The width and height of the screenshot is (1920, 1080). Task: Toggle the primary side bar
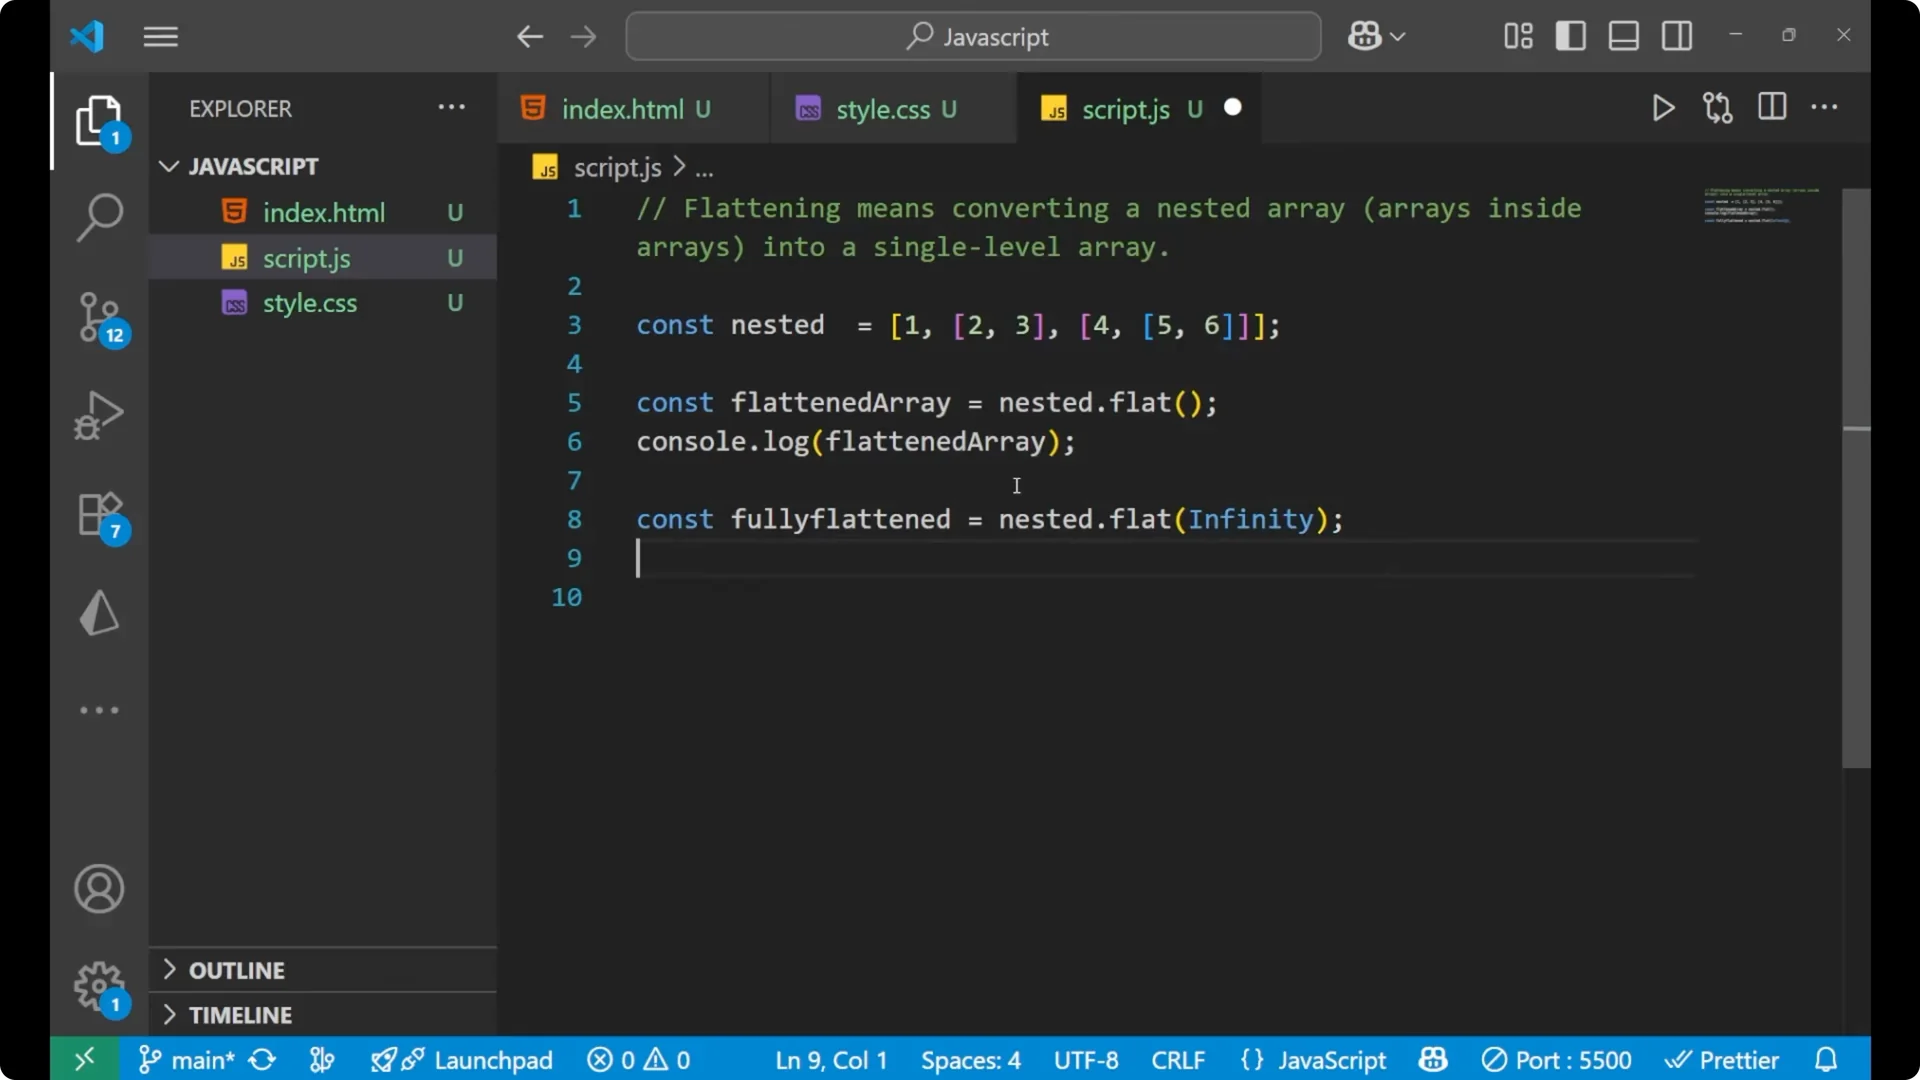click(x=1570, y=35)
